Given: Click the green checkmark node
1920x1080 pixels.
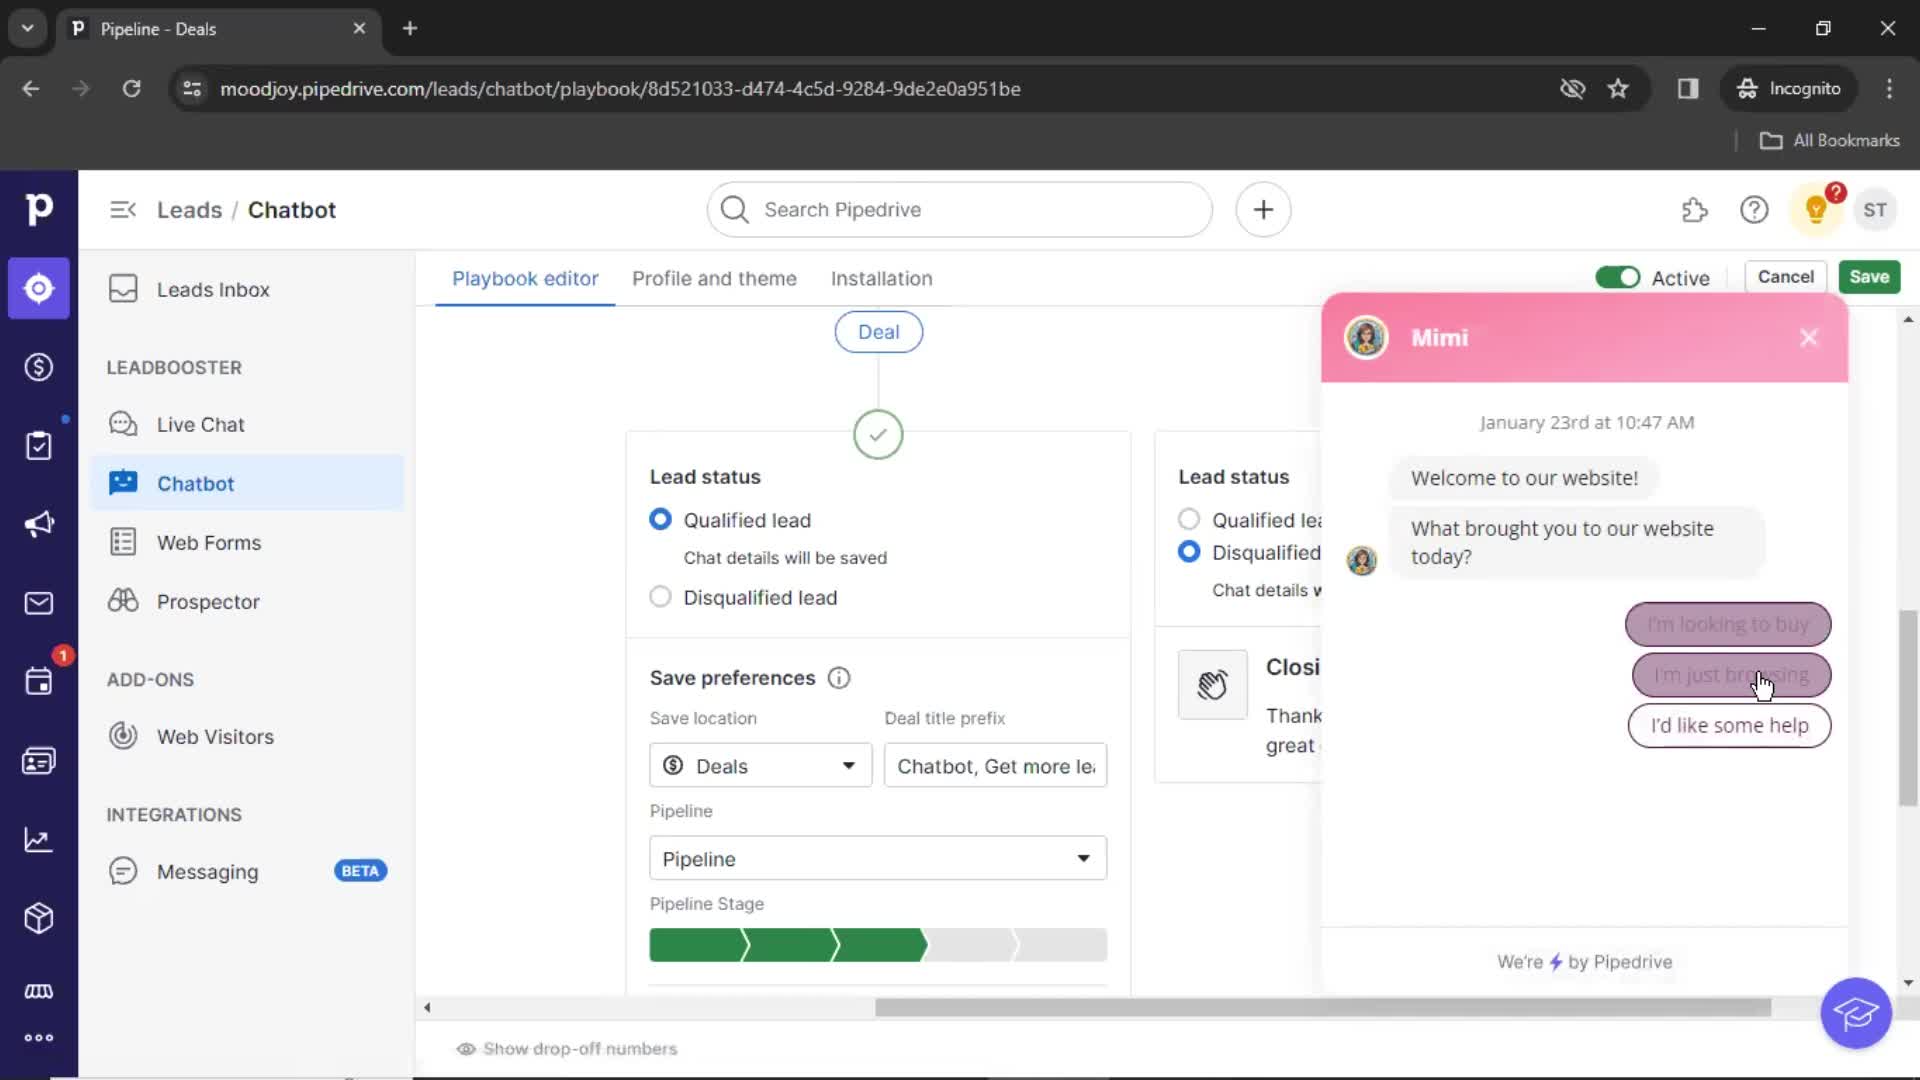Looking at the screenshot, I should click(878, 435).
